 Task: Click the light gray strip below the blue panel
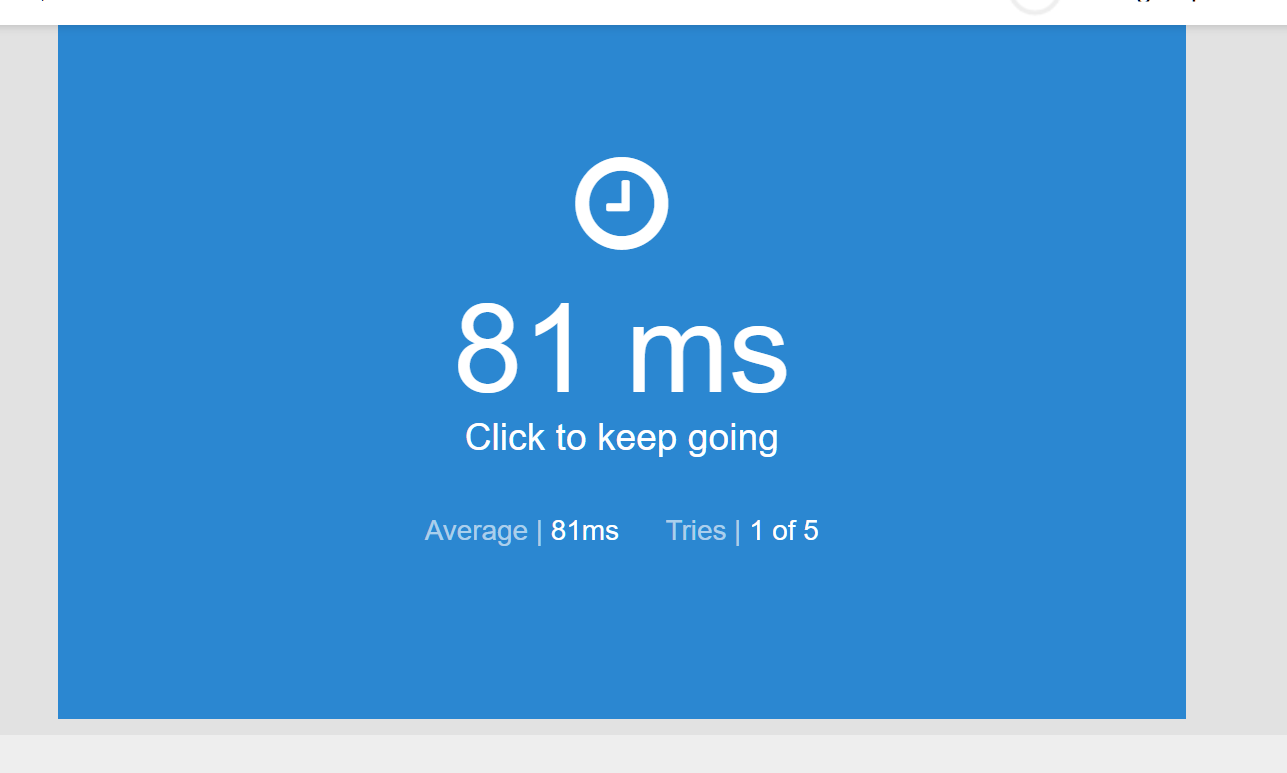pyautogui.click(x=643, y=754)
